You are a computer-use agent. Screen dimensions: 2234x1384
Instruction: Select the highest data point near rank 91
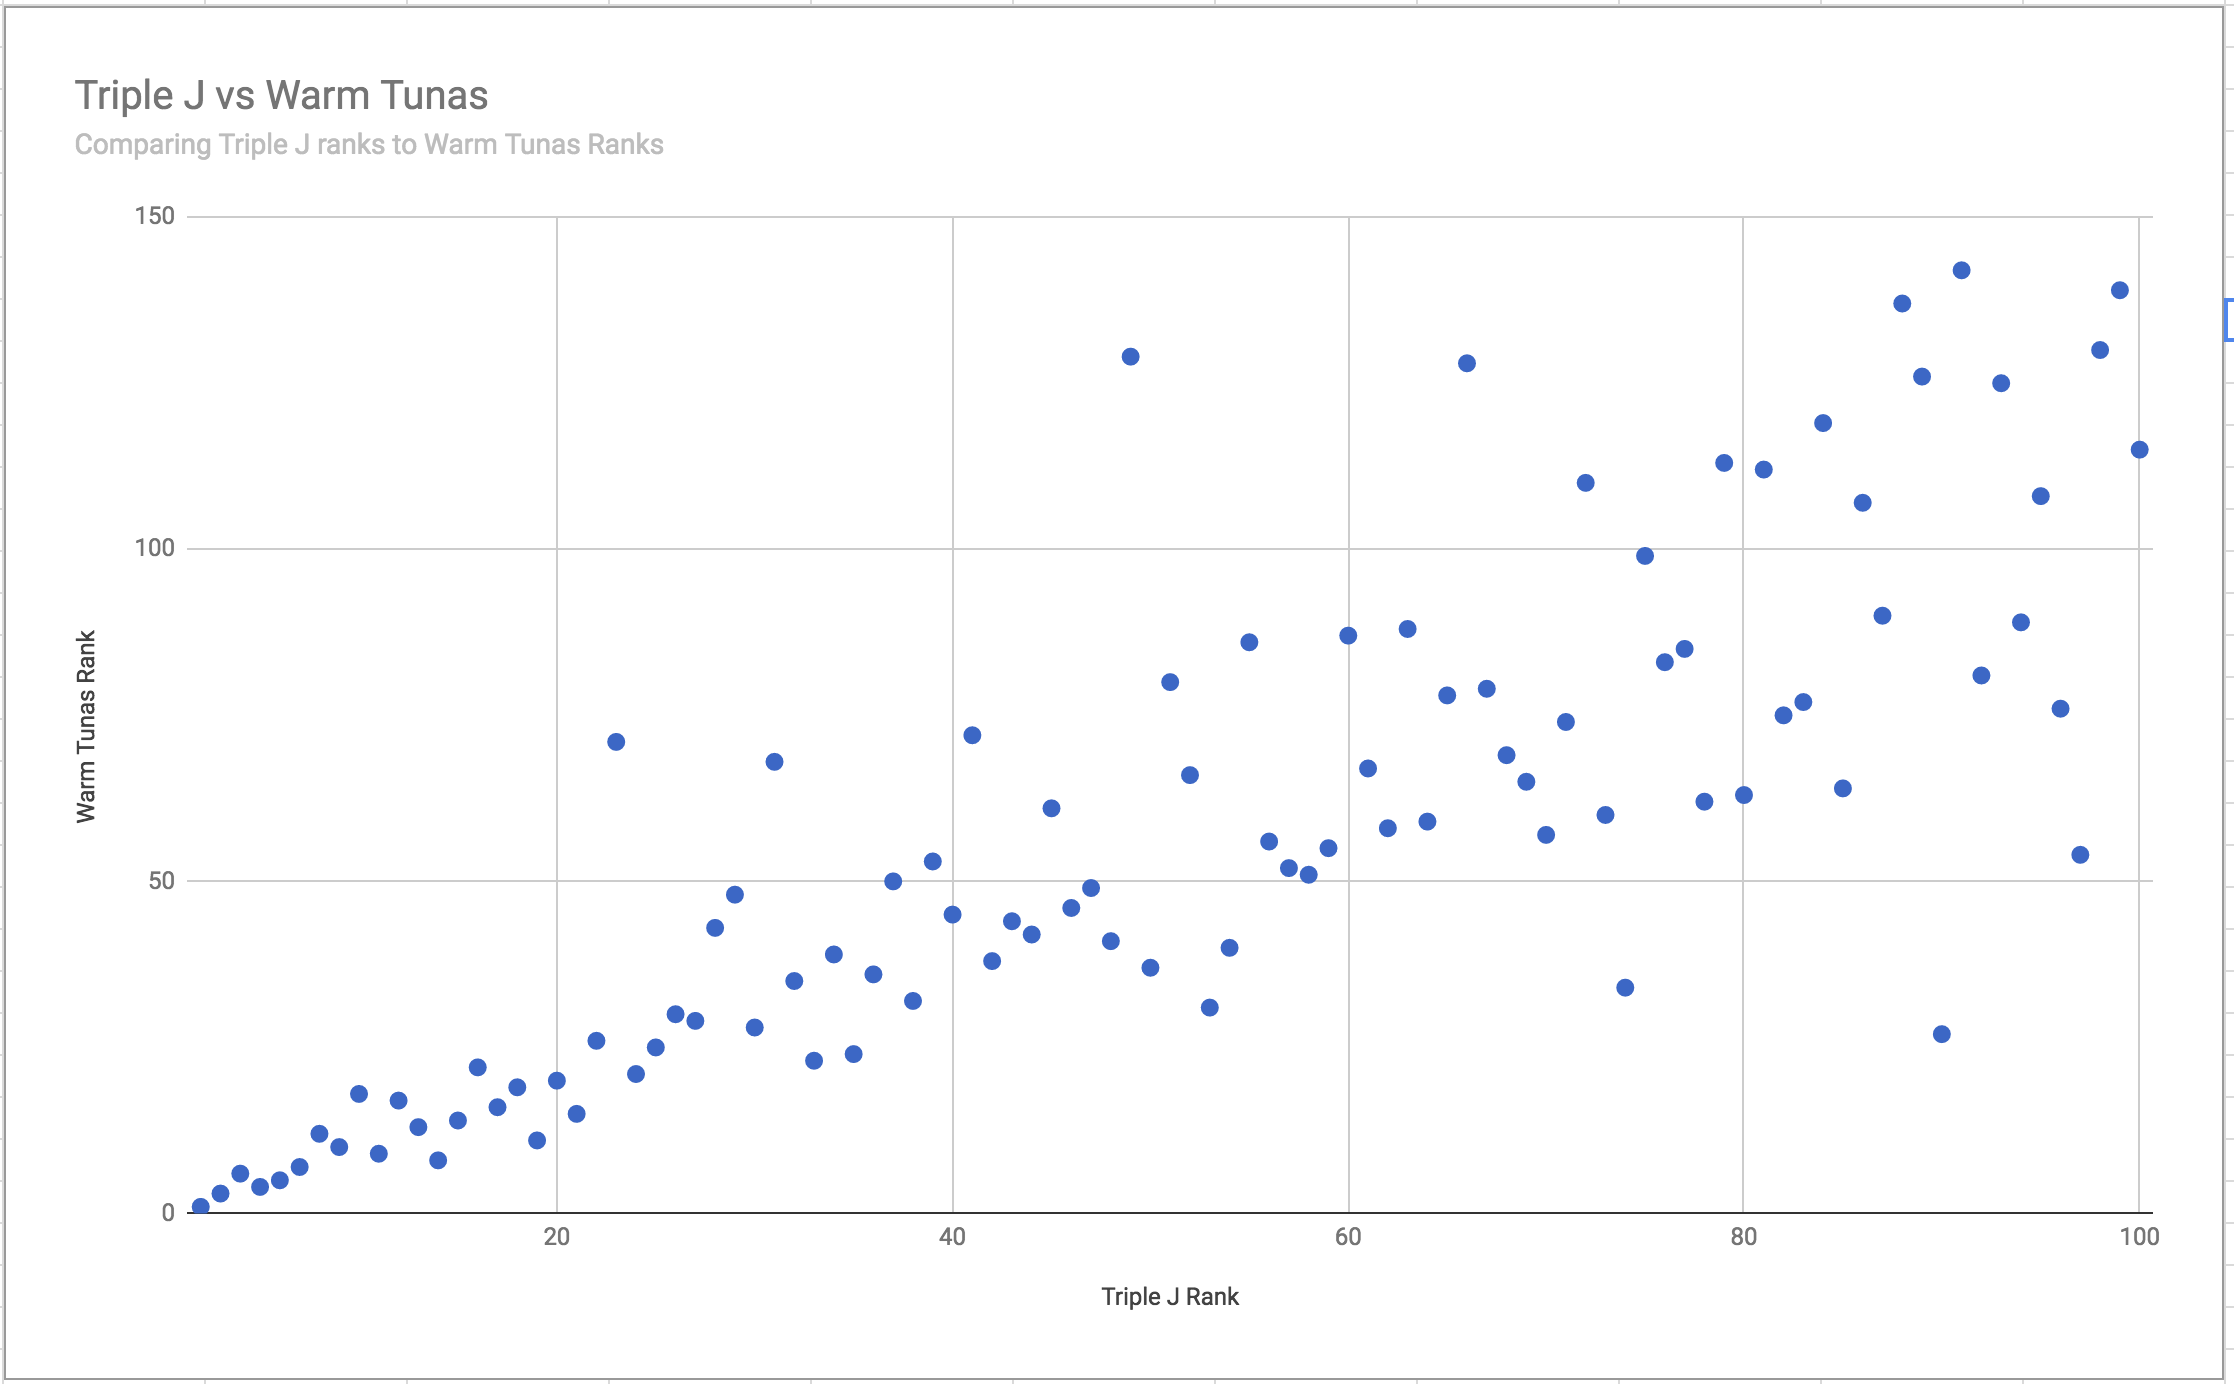click(1961, 271)
